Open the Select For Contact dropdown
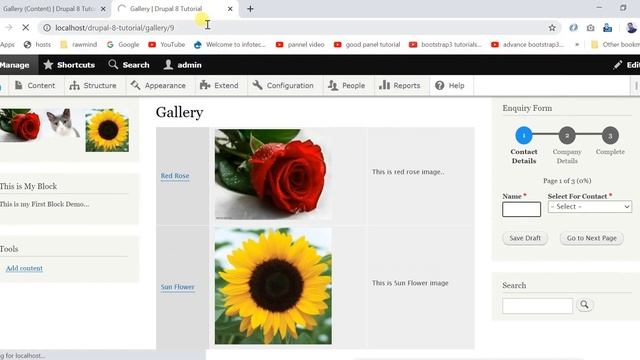Viewport: 640px width, 360px height. point(590,207)
